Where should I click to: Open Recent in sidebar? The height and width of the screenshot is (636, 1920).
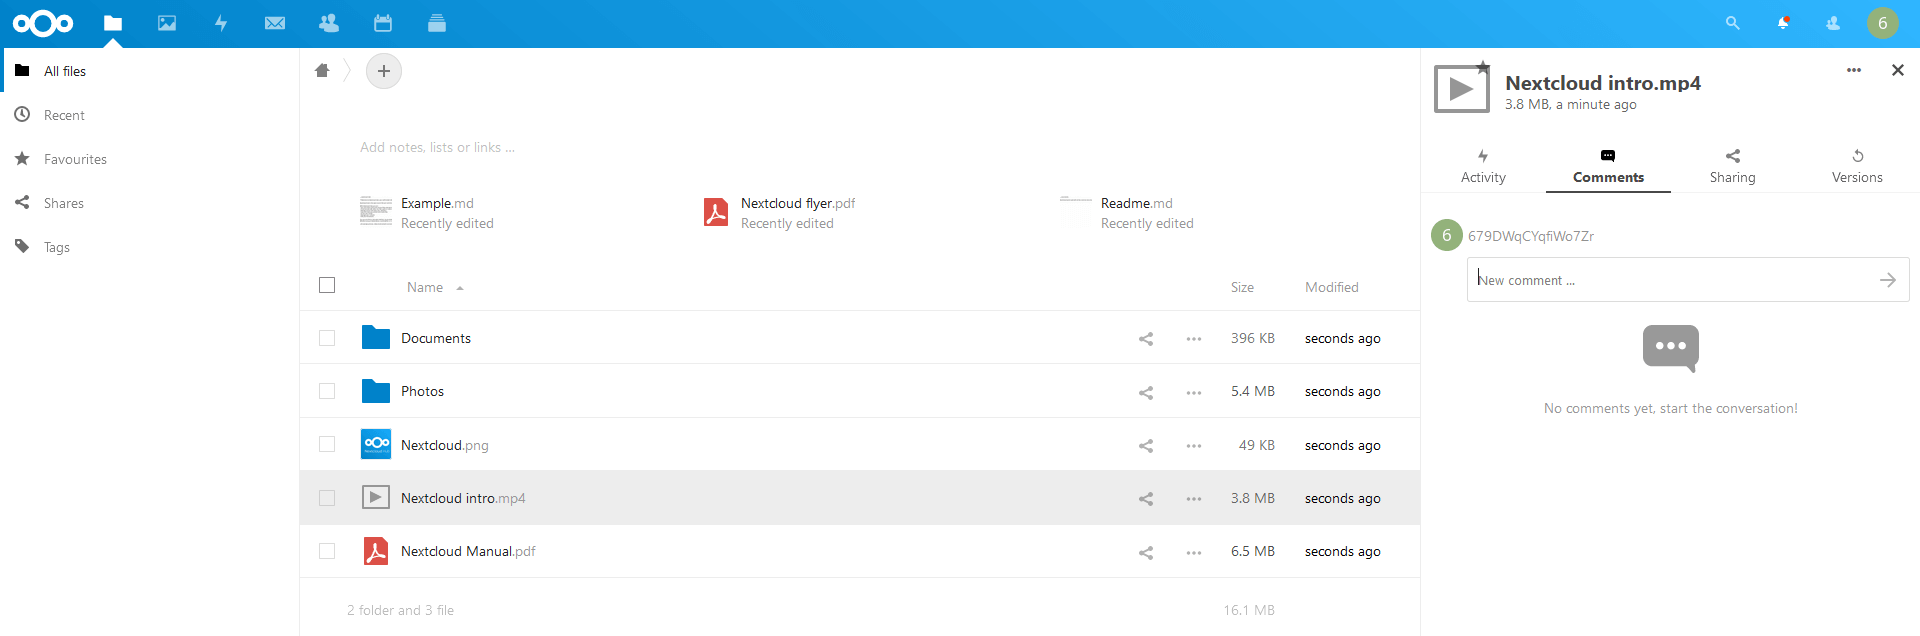coord(150,115)
